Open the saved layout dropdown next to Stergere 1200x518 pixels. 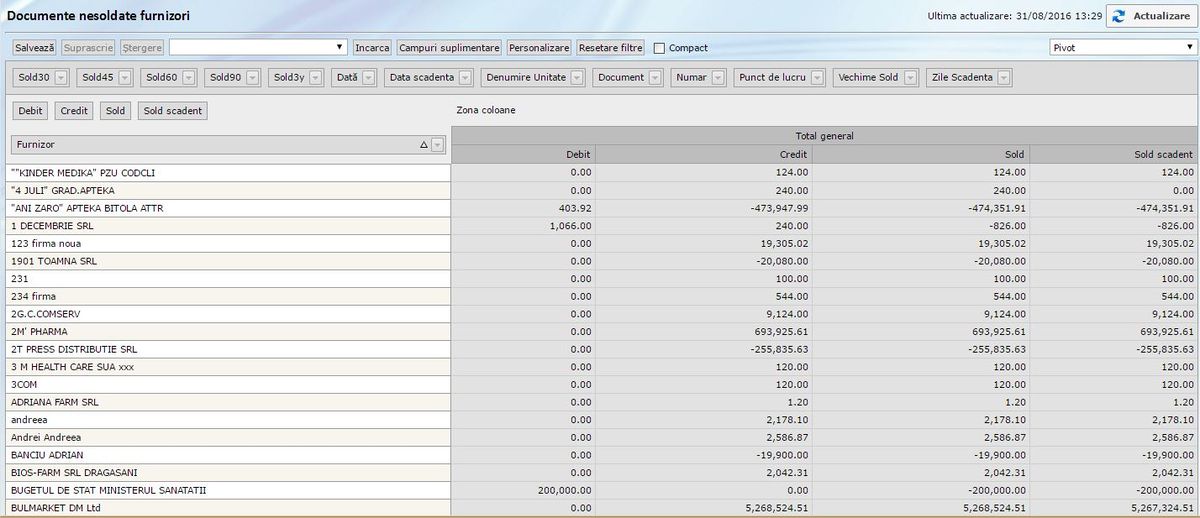coord(258,47)
